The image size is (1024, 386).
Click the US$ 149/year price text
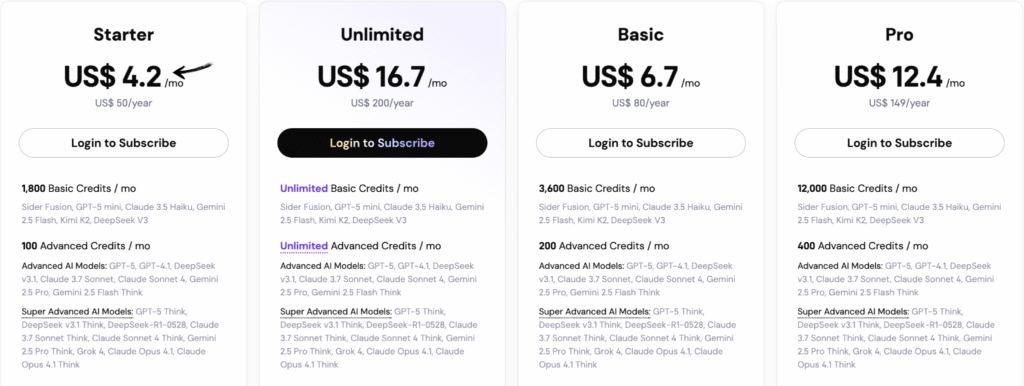(899, 103)
